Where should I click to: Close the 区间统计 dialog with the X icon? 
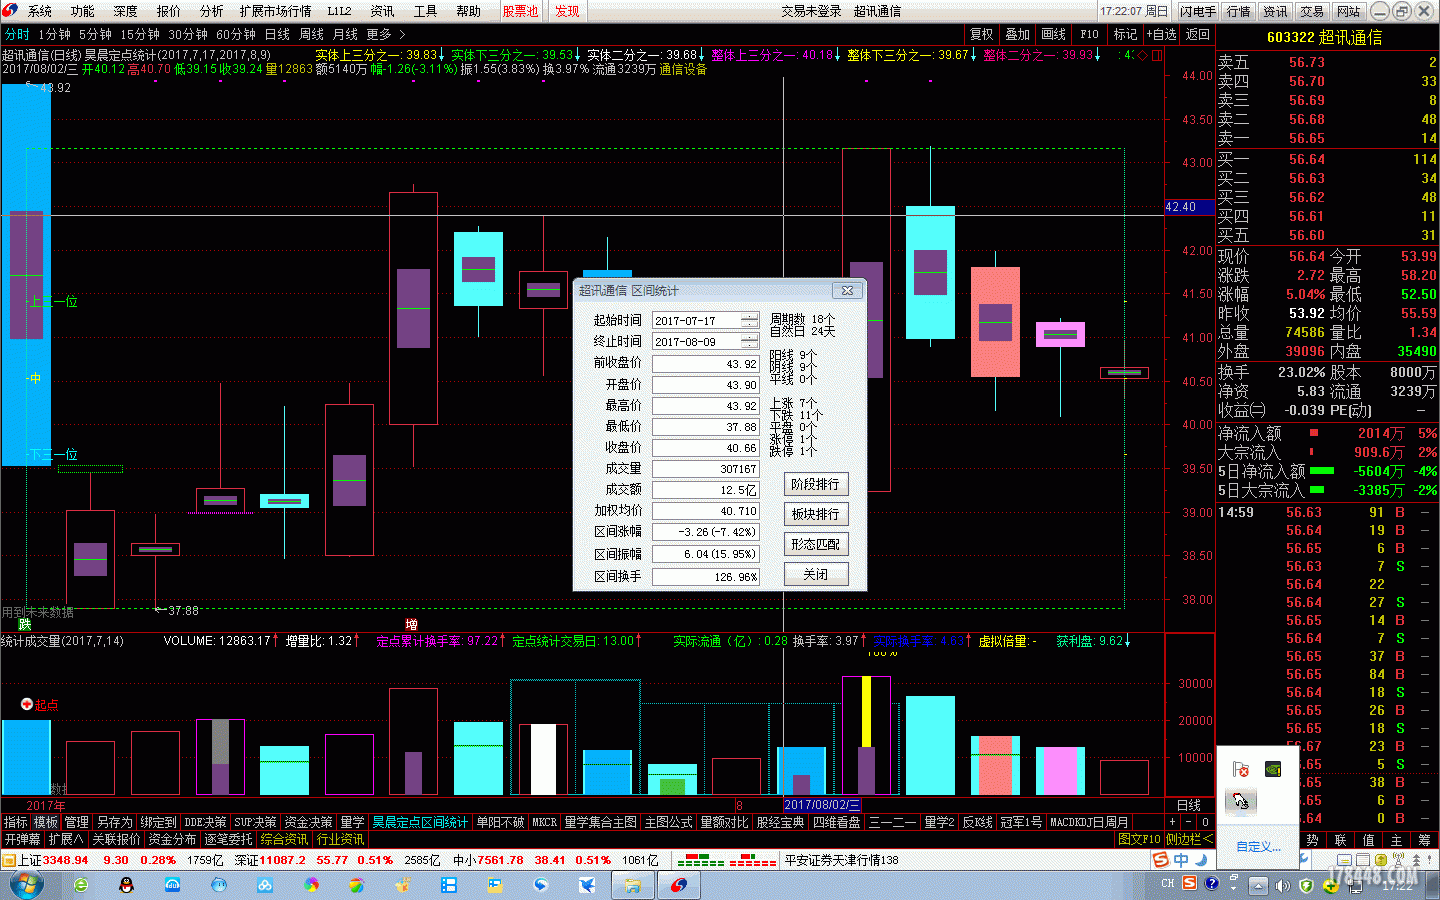click(x=847, y=291)
